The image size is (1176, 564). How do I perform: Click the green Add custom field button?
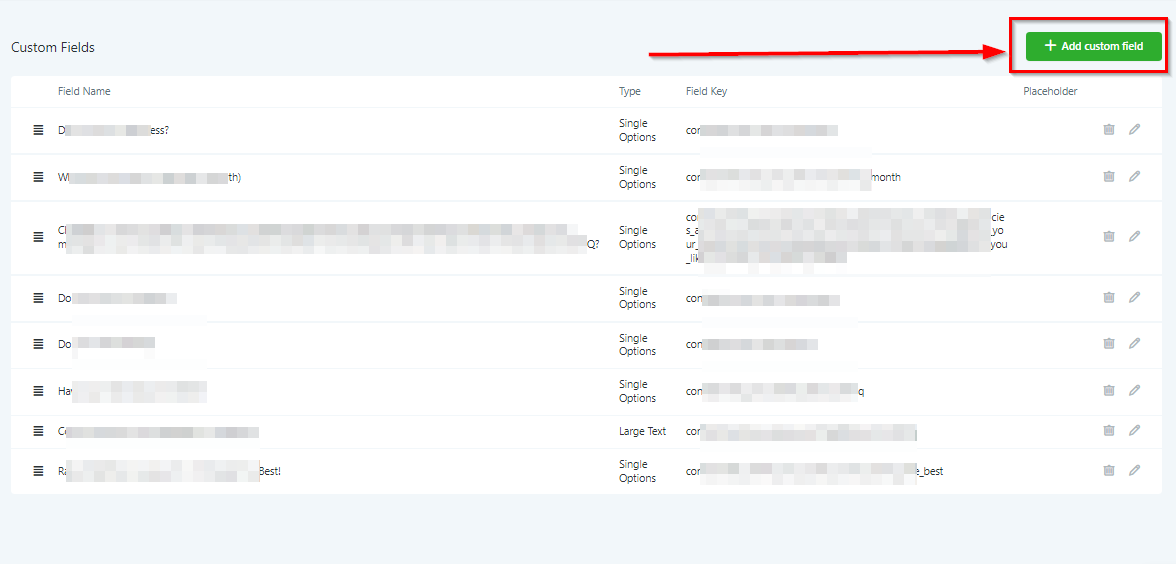(1093, 46)
